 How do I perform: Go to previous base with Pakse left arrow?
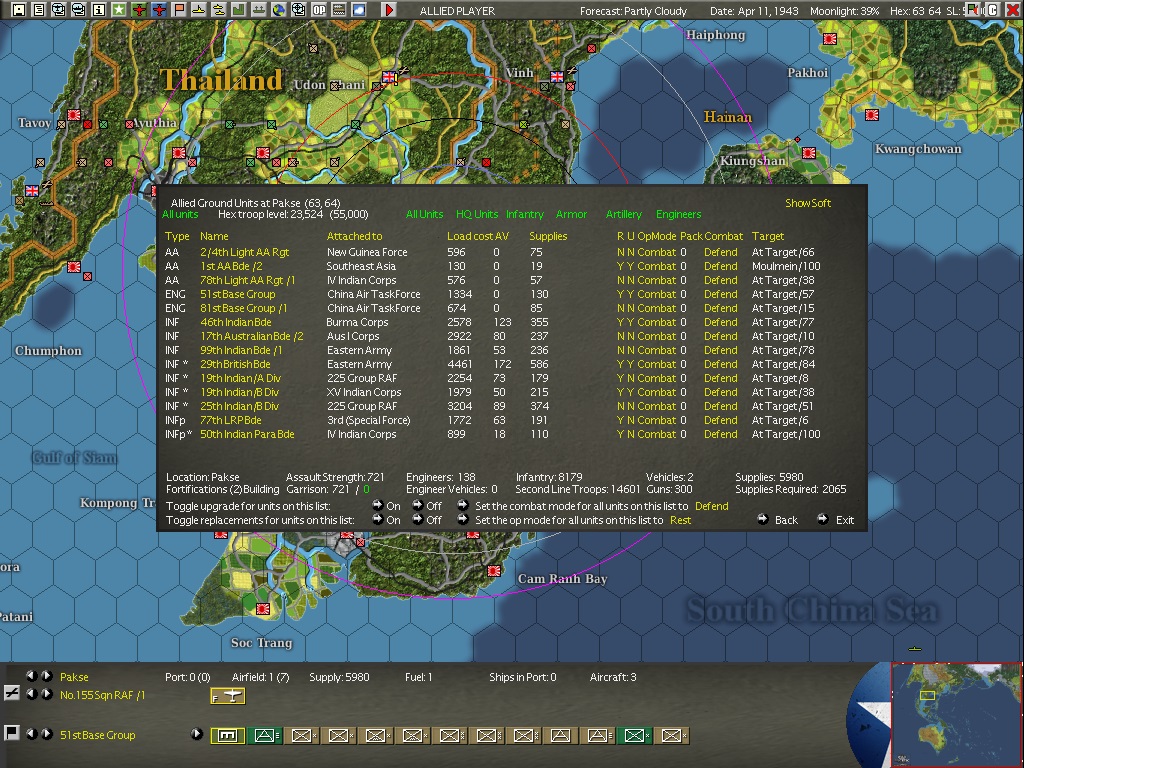pos(31,675)
